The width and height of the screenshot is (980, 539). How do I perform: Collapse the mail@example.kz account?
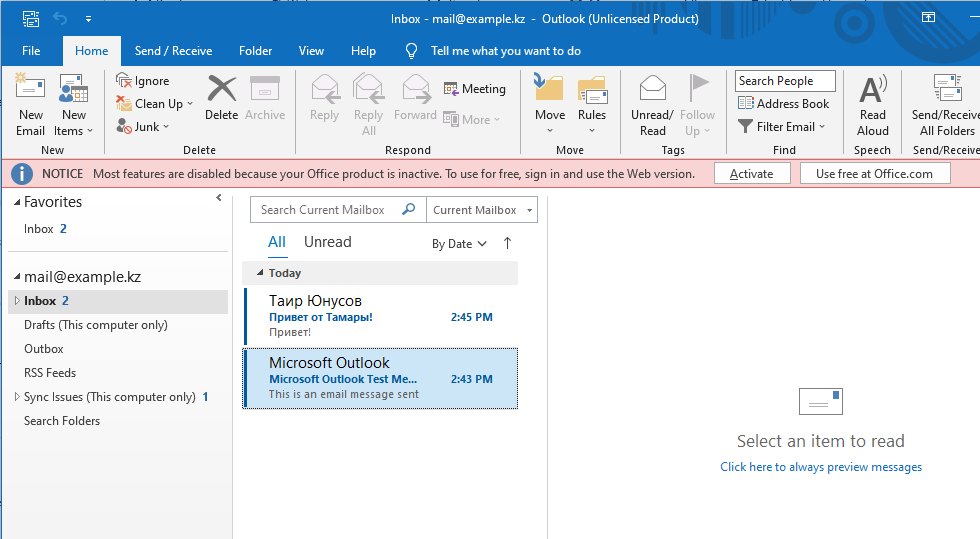pos(18,276)
